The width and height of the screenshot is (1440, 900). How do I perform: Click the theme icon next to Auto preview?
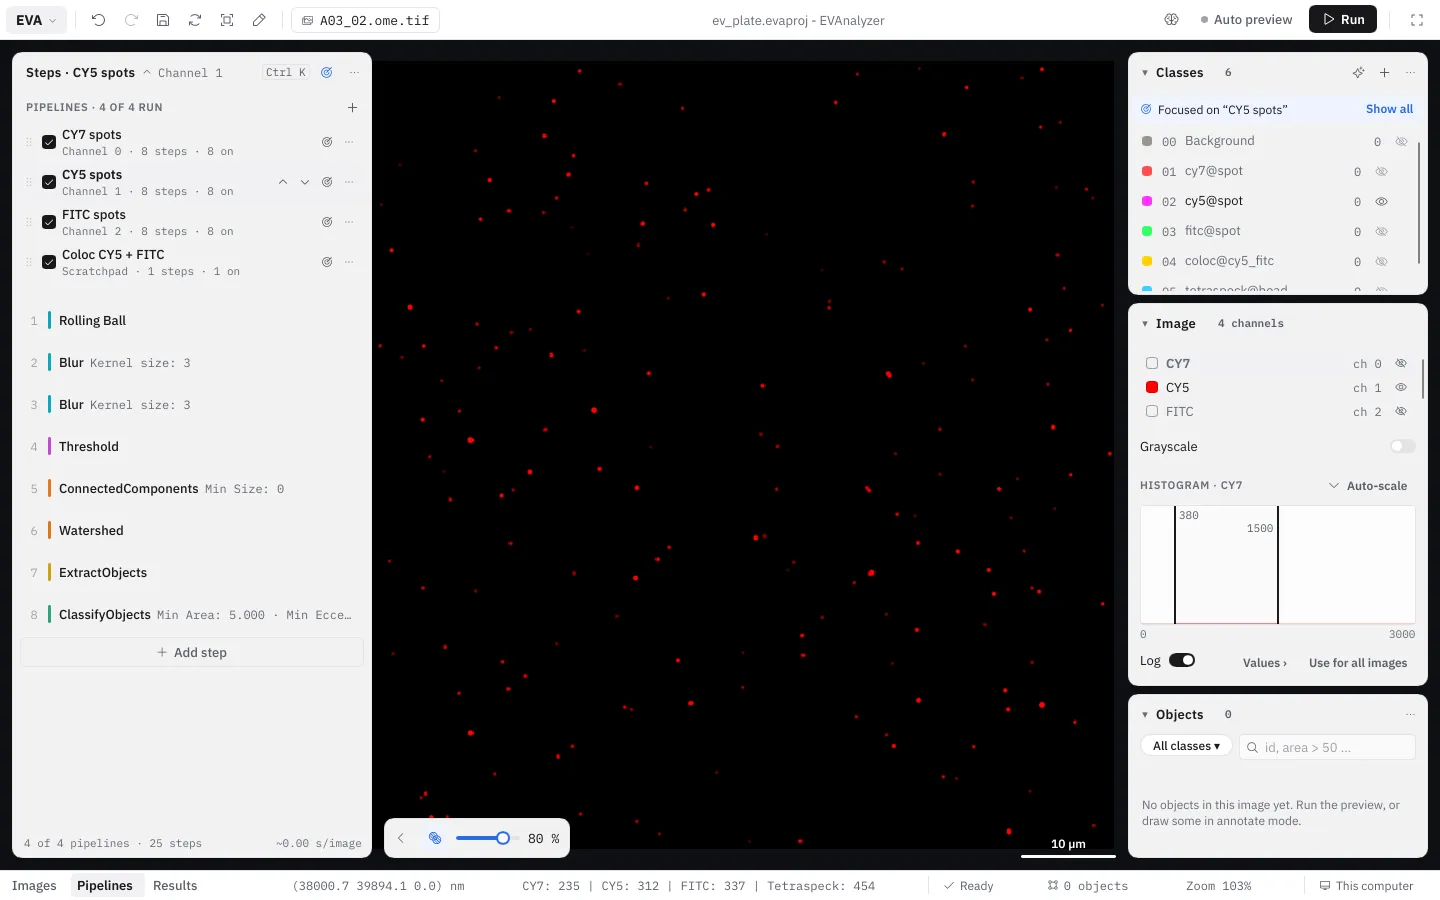1172,20
